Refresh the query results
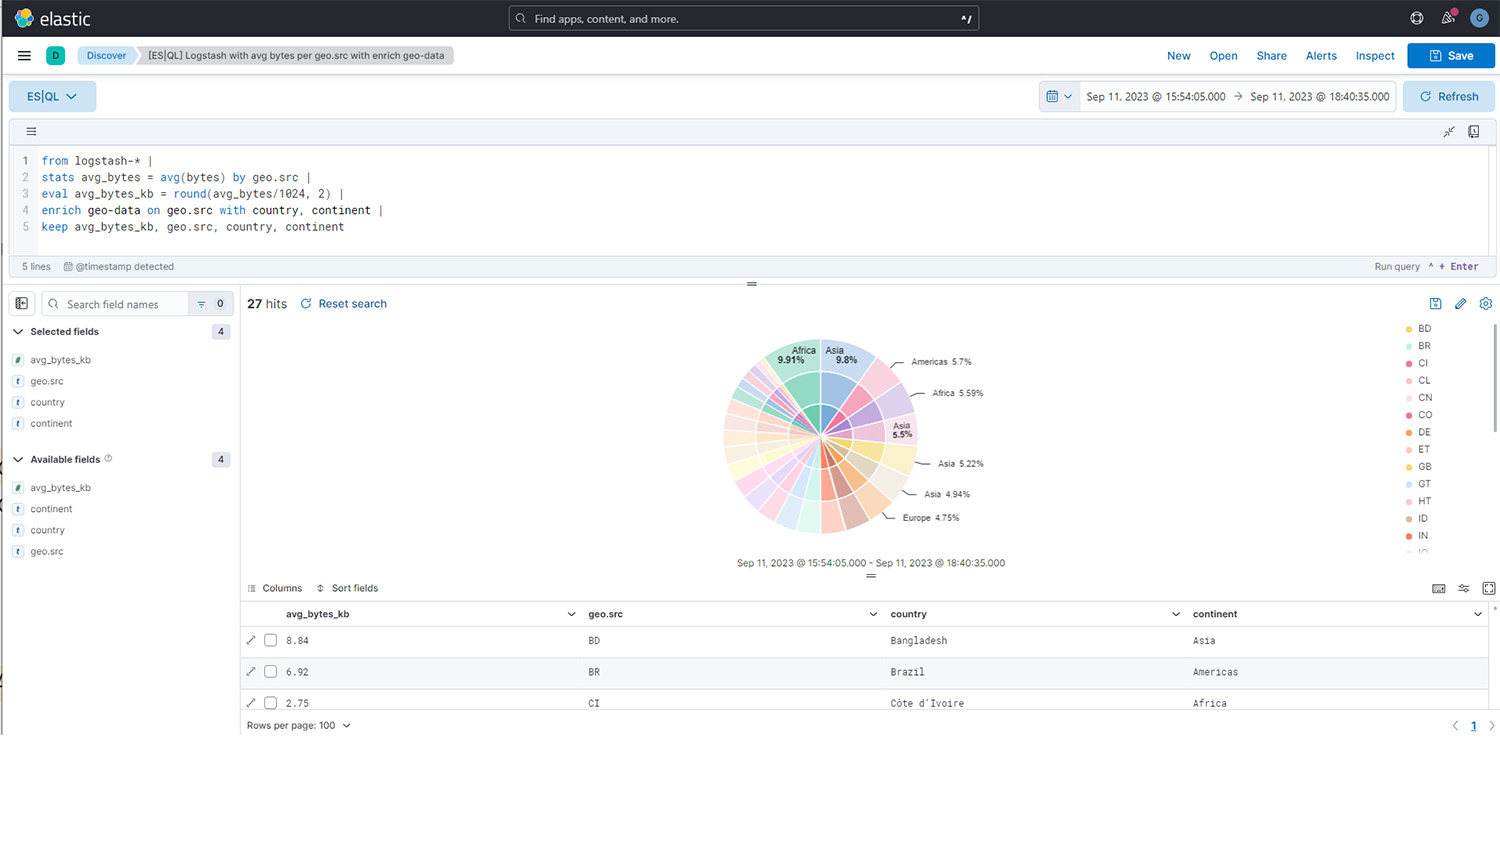Screen dimensions: 1500x844 pos(1449,97)
